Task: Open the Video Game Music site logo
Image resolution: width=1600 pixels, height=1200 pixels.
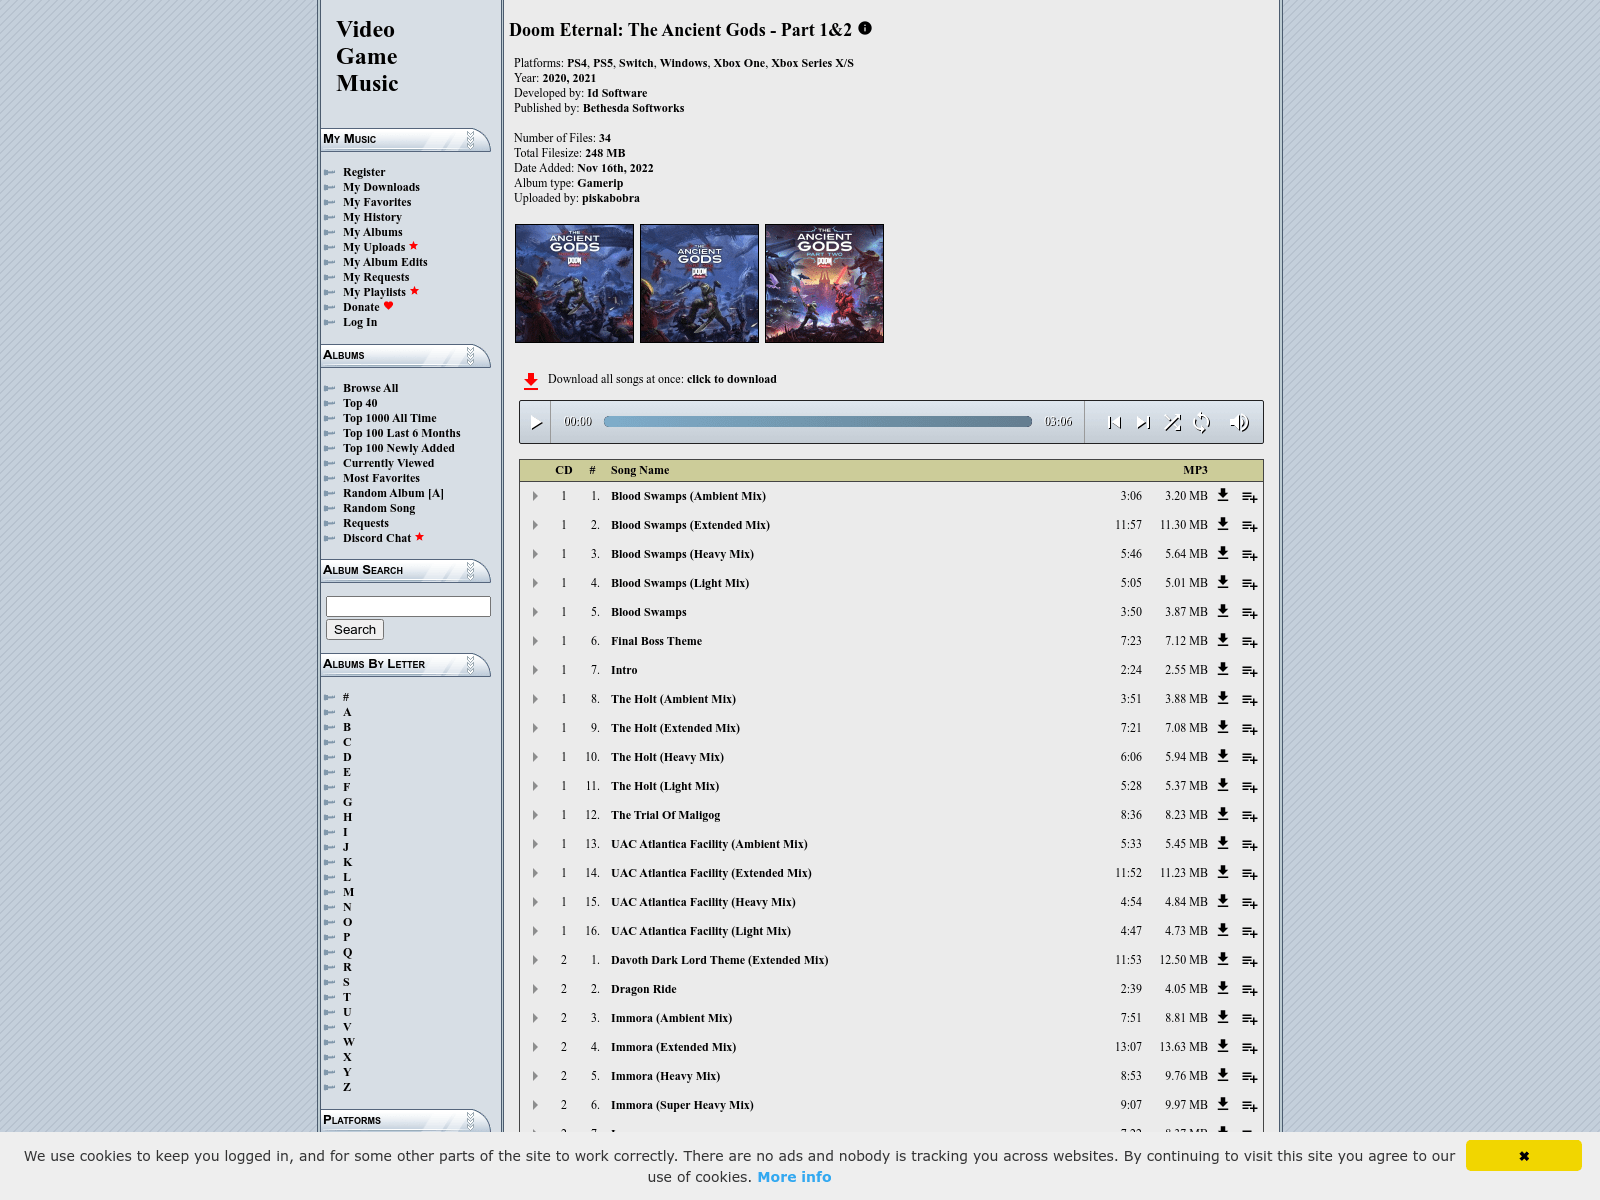Action: point(367,57)
